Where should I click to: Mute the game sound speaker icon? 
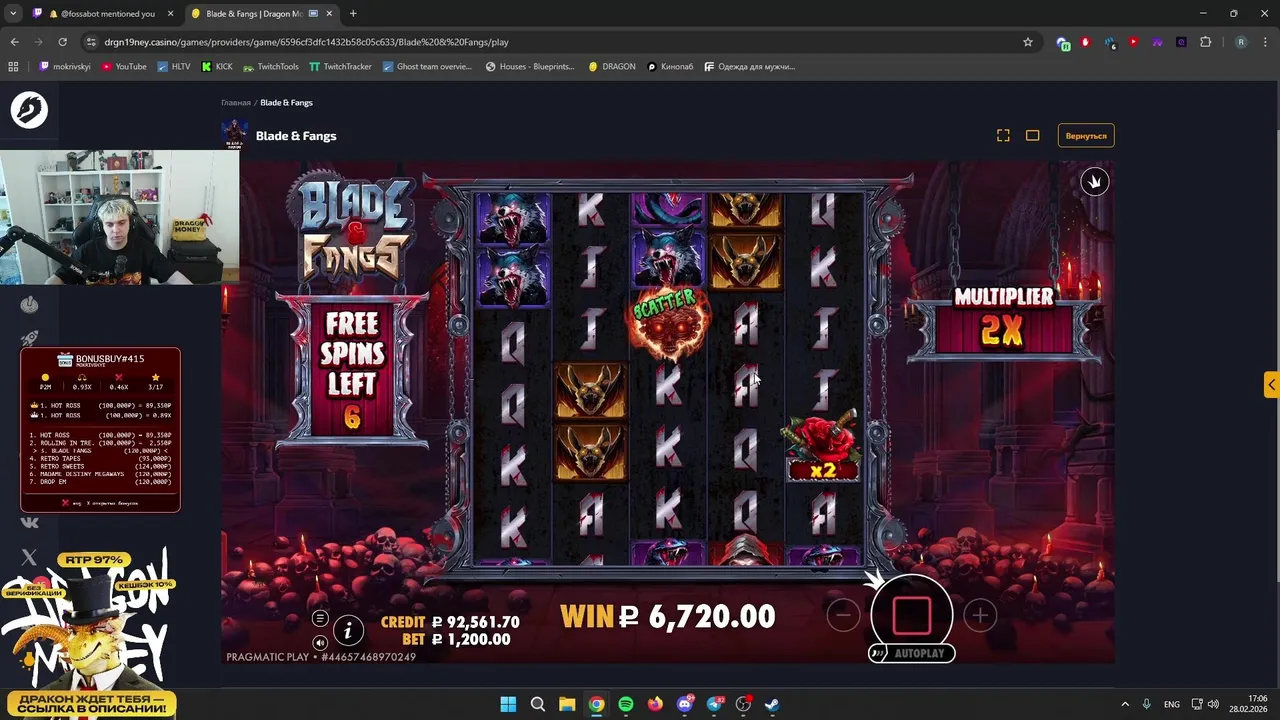pyautogui.click(x=320, y=642)
